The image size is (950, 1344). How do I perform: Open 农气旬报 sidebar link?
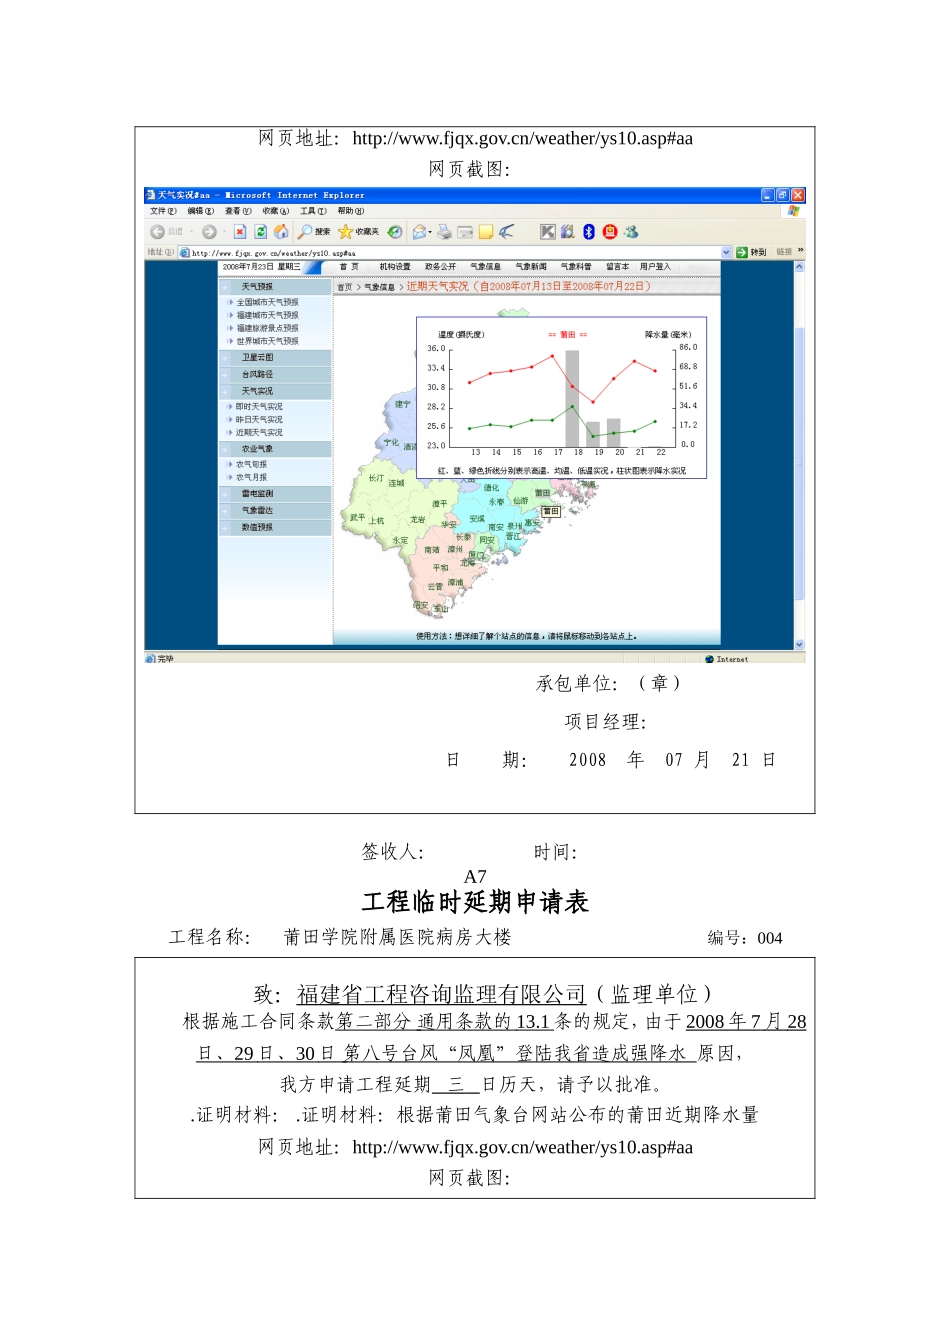click(251, 465)
